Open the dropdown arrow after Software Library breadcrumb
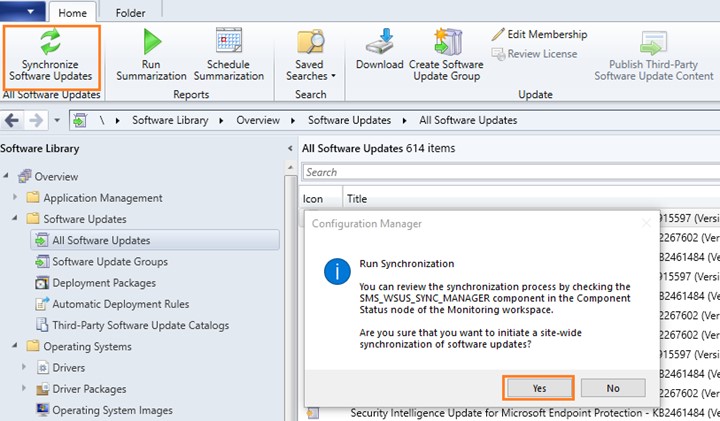This screenshot has width=720, height=421. pyautogui.click(x=221, y=121)
